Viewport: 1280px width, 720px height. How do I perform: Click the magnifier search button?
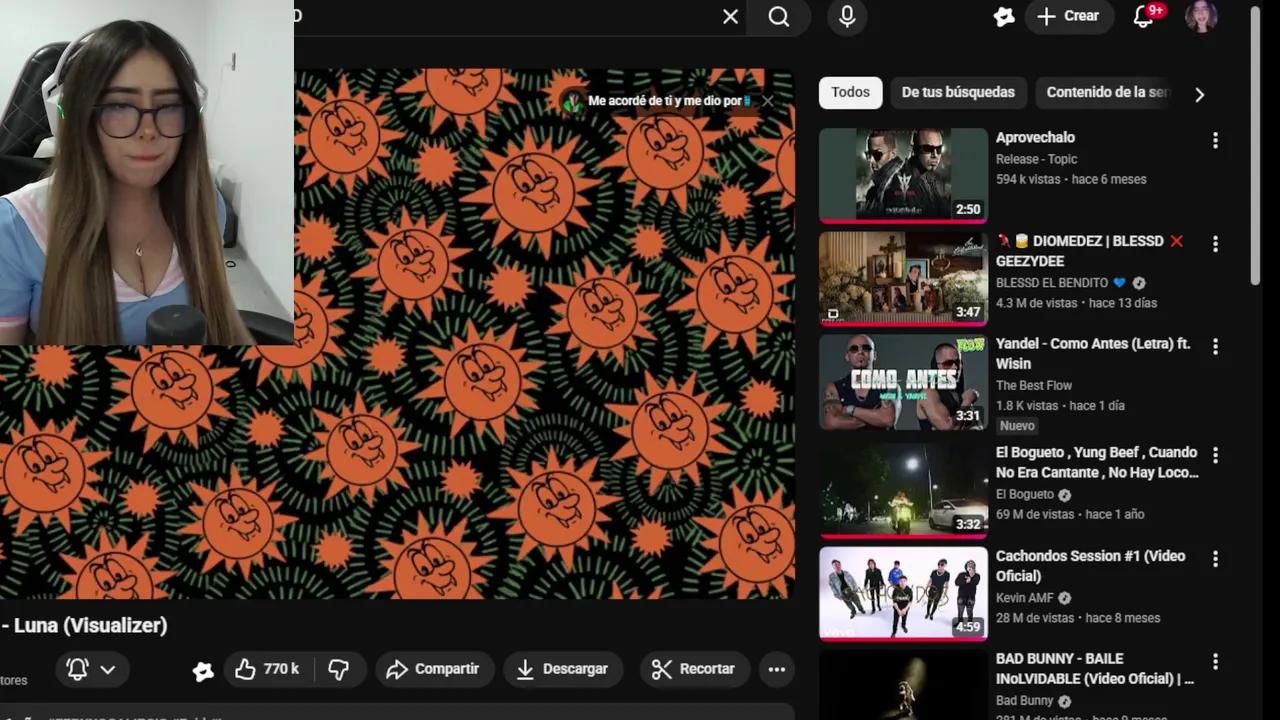click(x=779, y=17)
